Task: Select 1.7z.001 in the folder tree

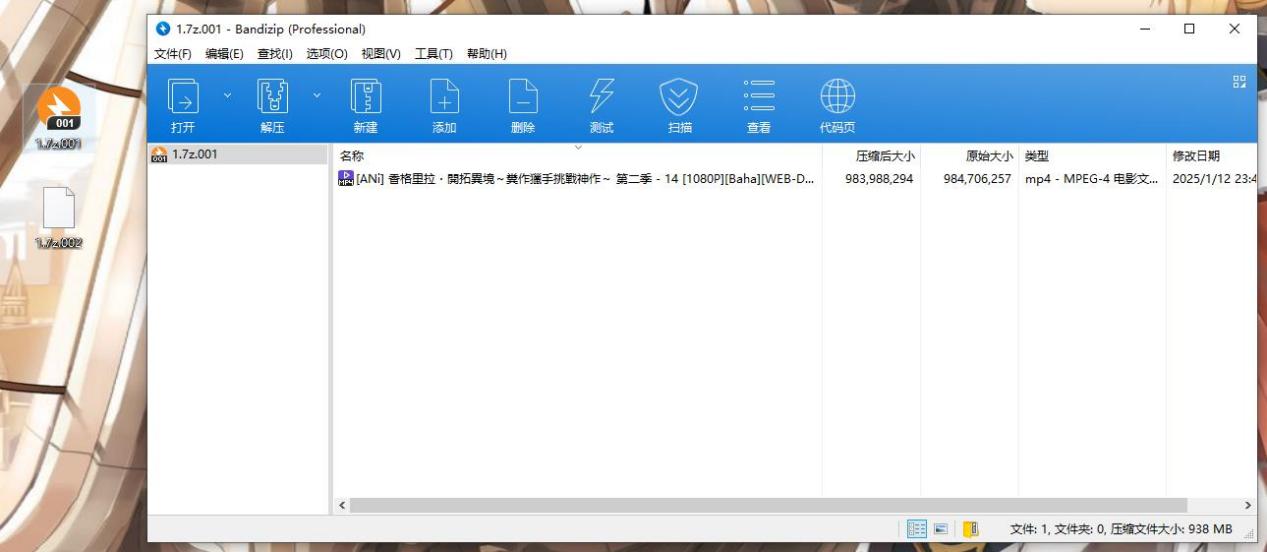Action: pos(194,154)
